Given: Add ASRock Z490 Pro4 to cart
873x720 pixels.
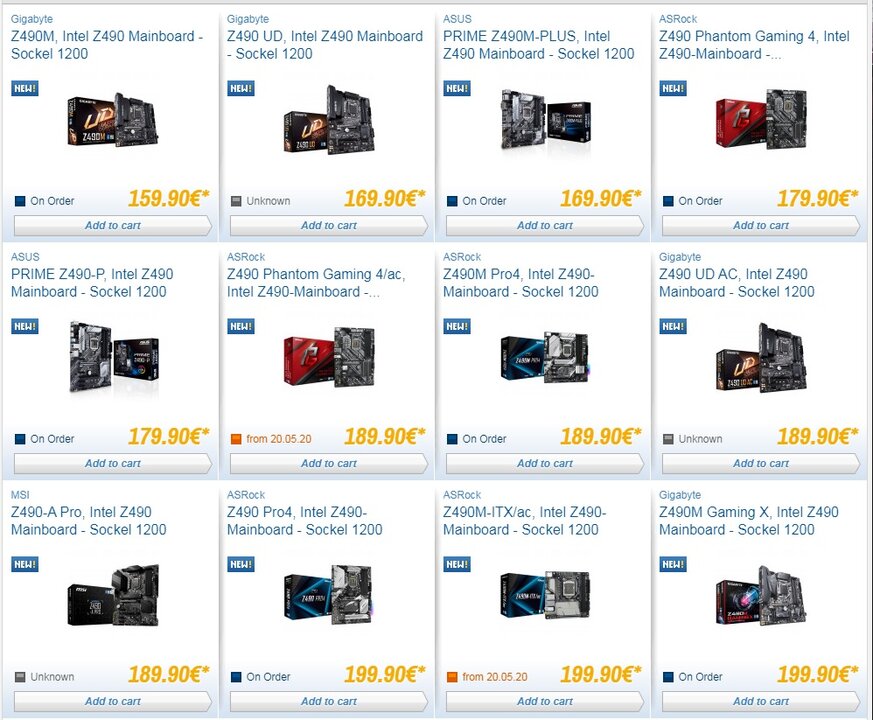Looking at the screenshot, I should click(328, 702).
